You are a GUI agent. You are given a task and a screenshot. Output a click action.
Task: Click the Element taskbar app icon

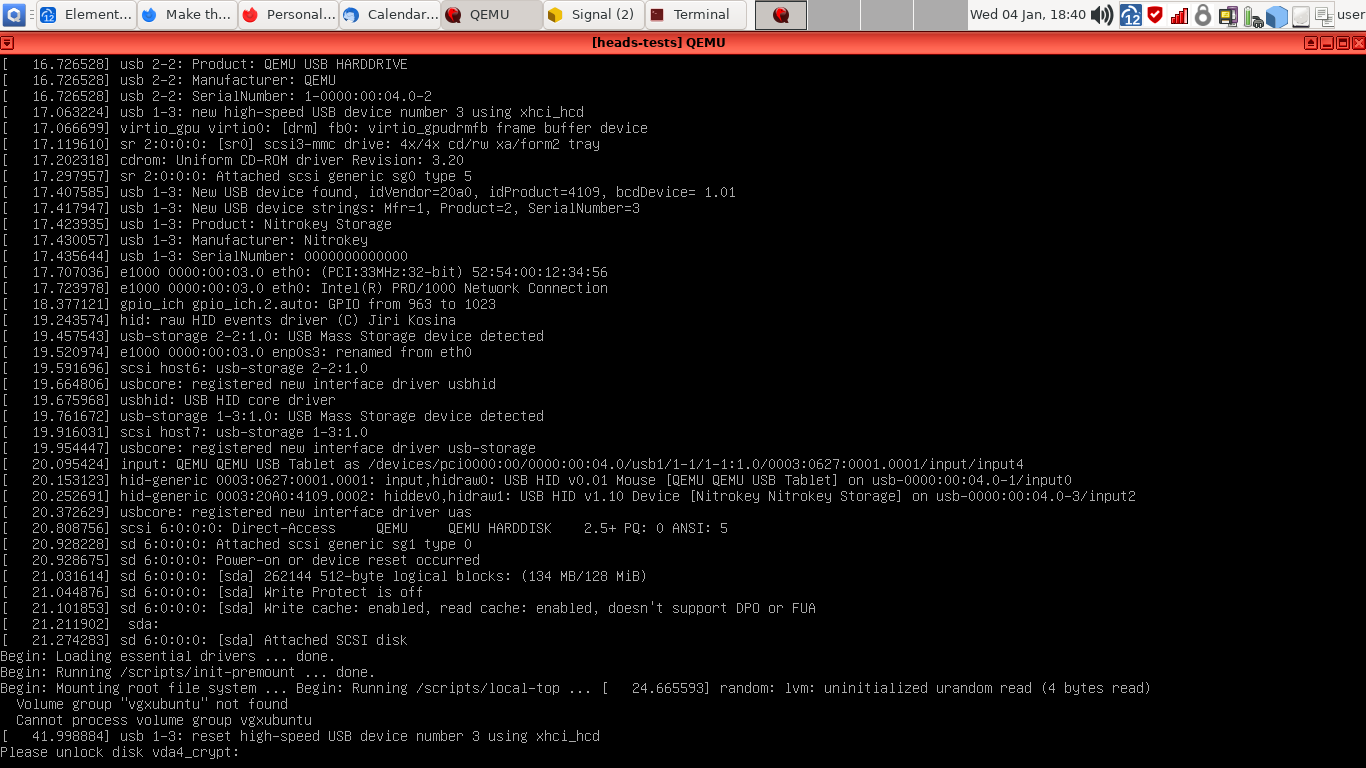[48, 15]
